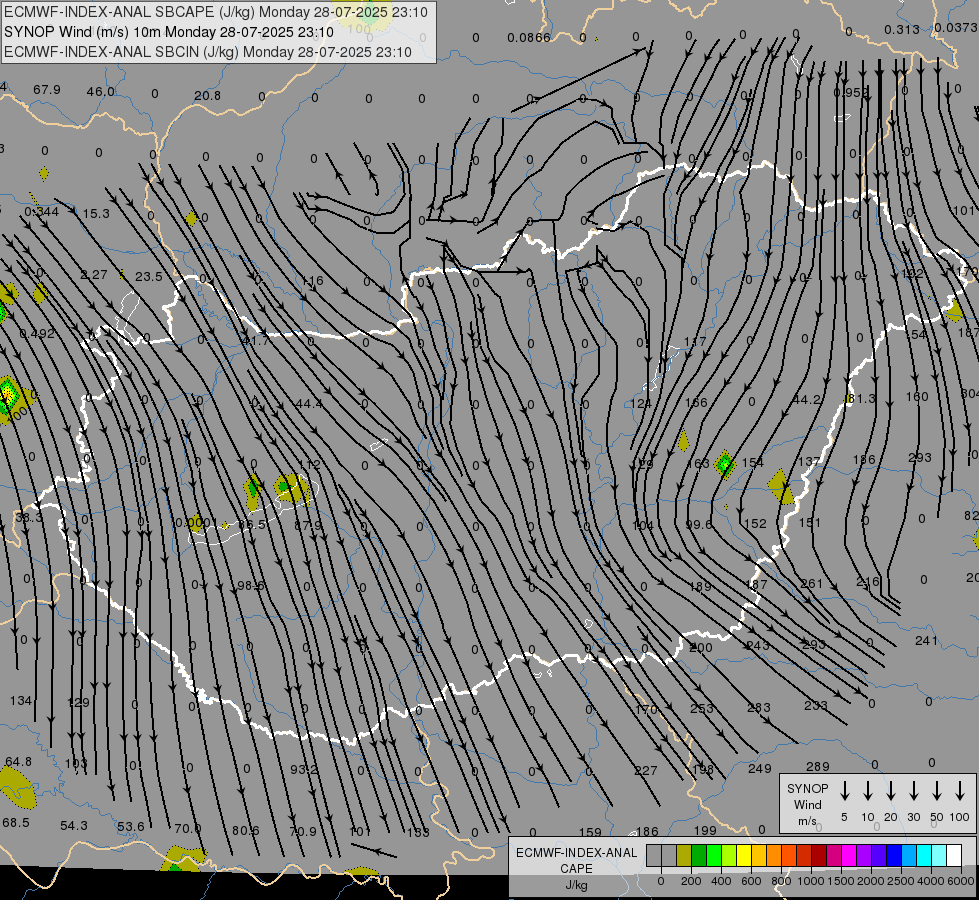Viewport: 979px width, 900px height.
Task: Click the olive CAPE patch below value 137
Action: coord(781,487)
